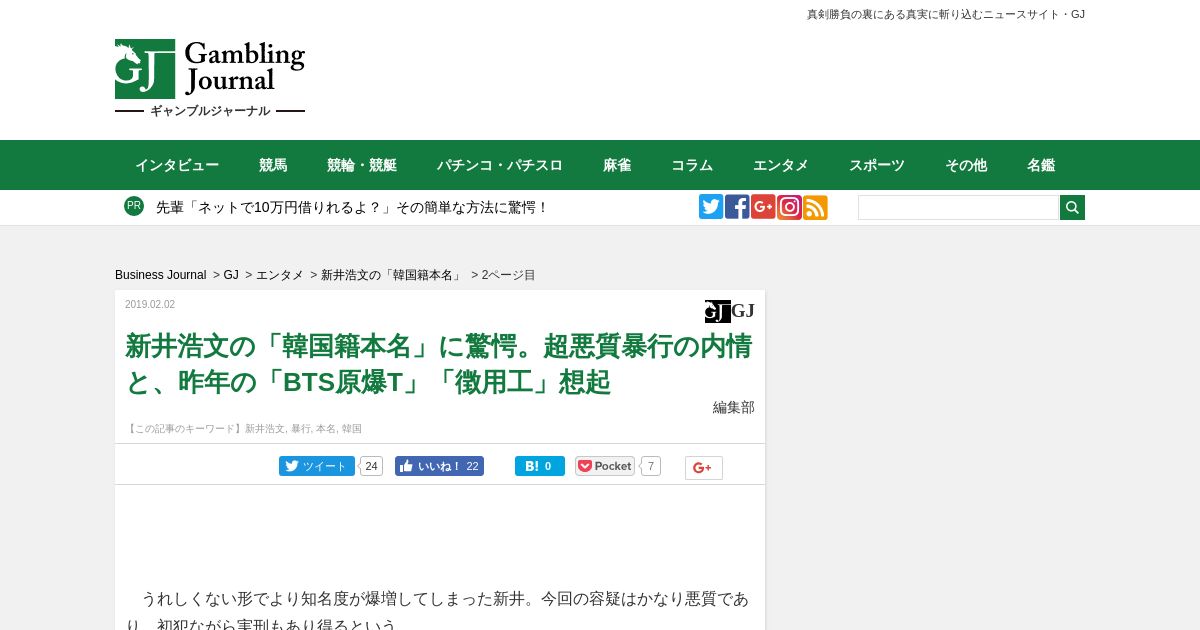Open the コラム menu item

692,165
